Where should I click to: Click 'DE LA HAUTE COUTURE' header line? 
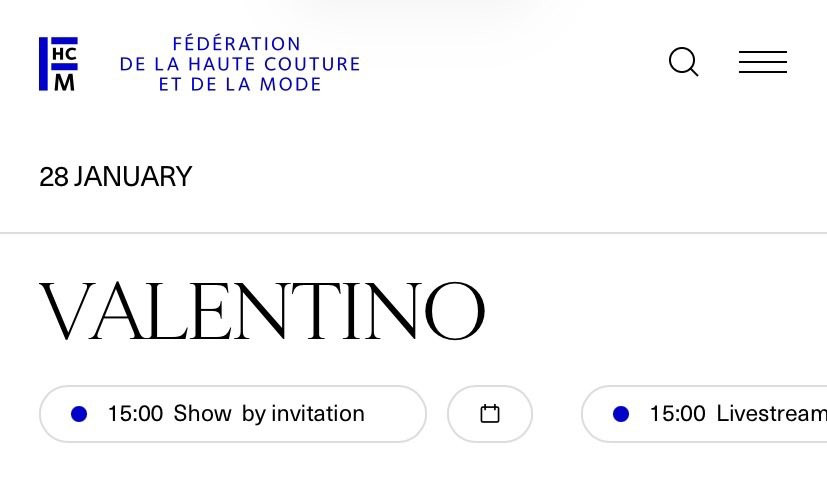tap(239, 64)
